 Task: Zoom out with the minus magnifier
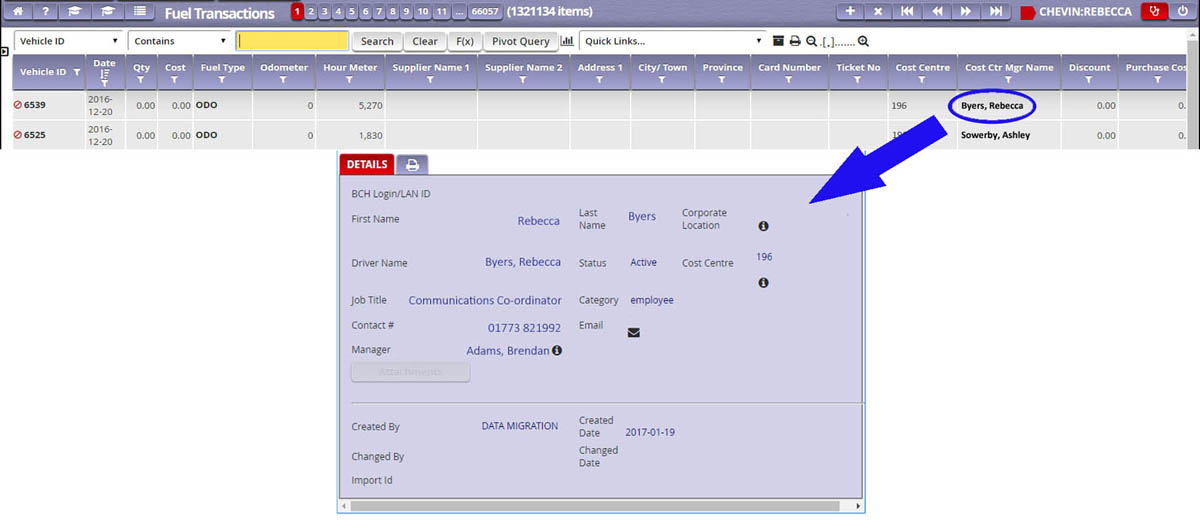(x=811, y=41)
